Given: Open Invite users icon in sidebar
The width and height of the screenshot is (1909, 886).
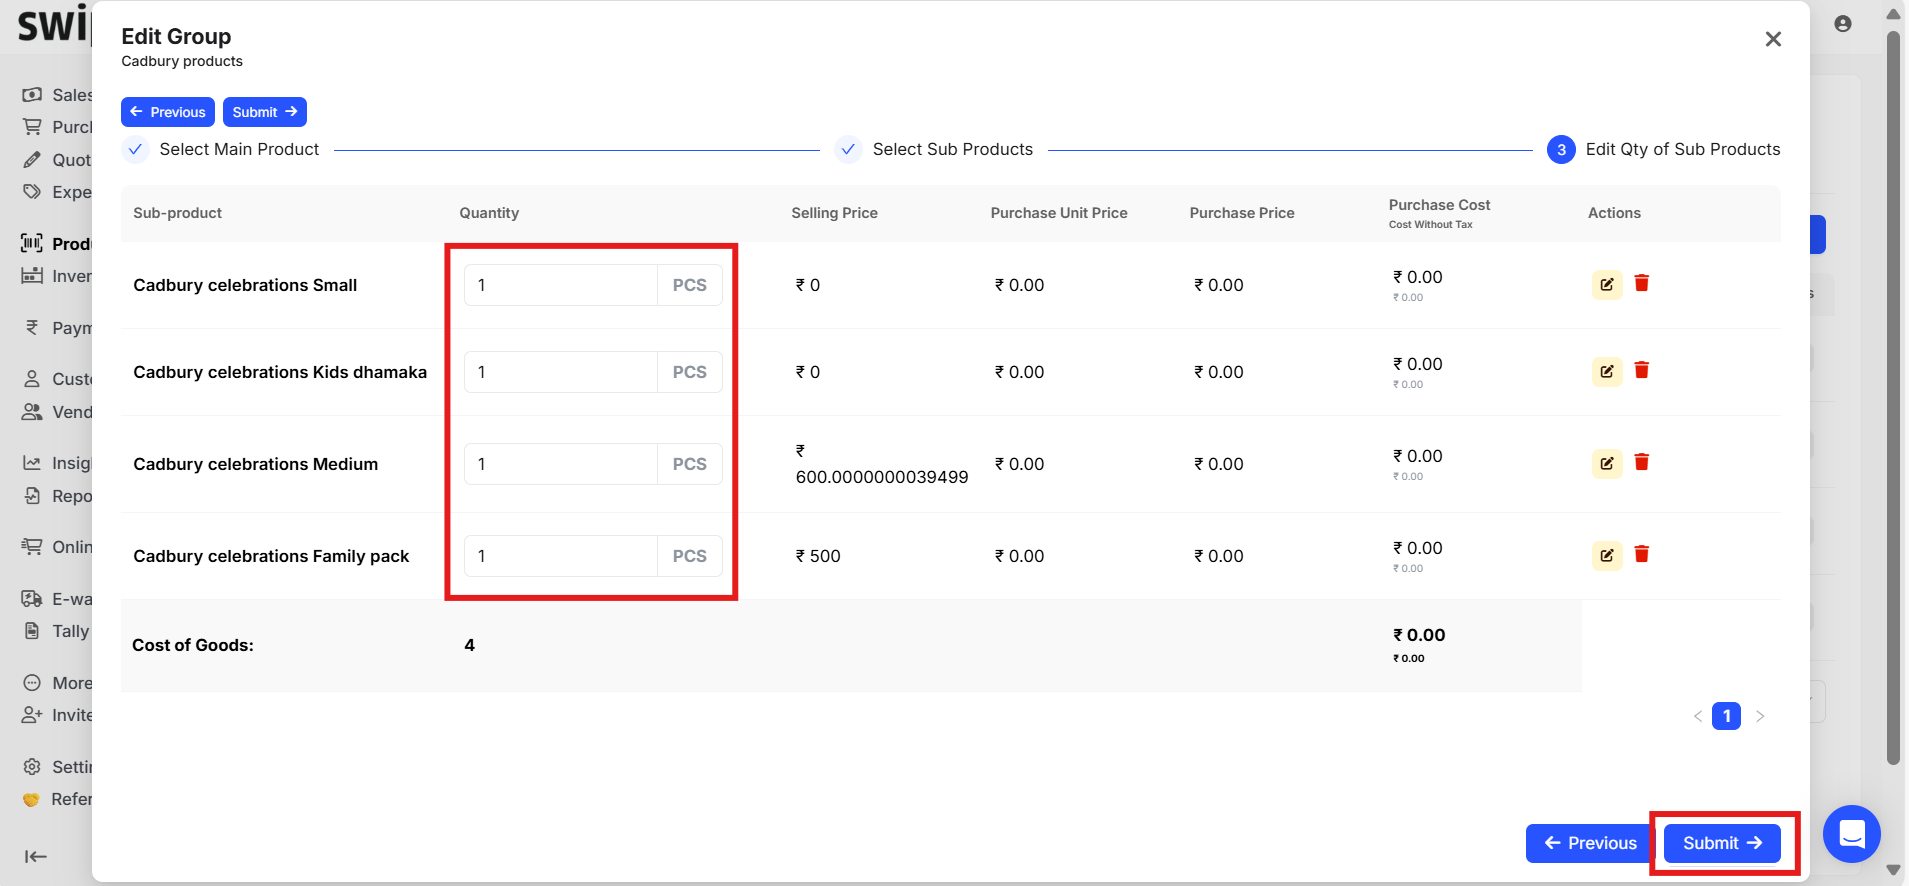Looking at the screenshot, I should pyautogui.click(x=32, y=715).
